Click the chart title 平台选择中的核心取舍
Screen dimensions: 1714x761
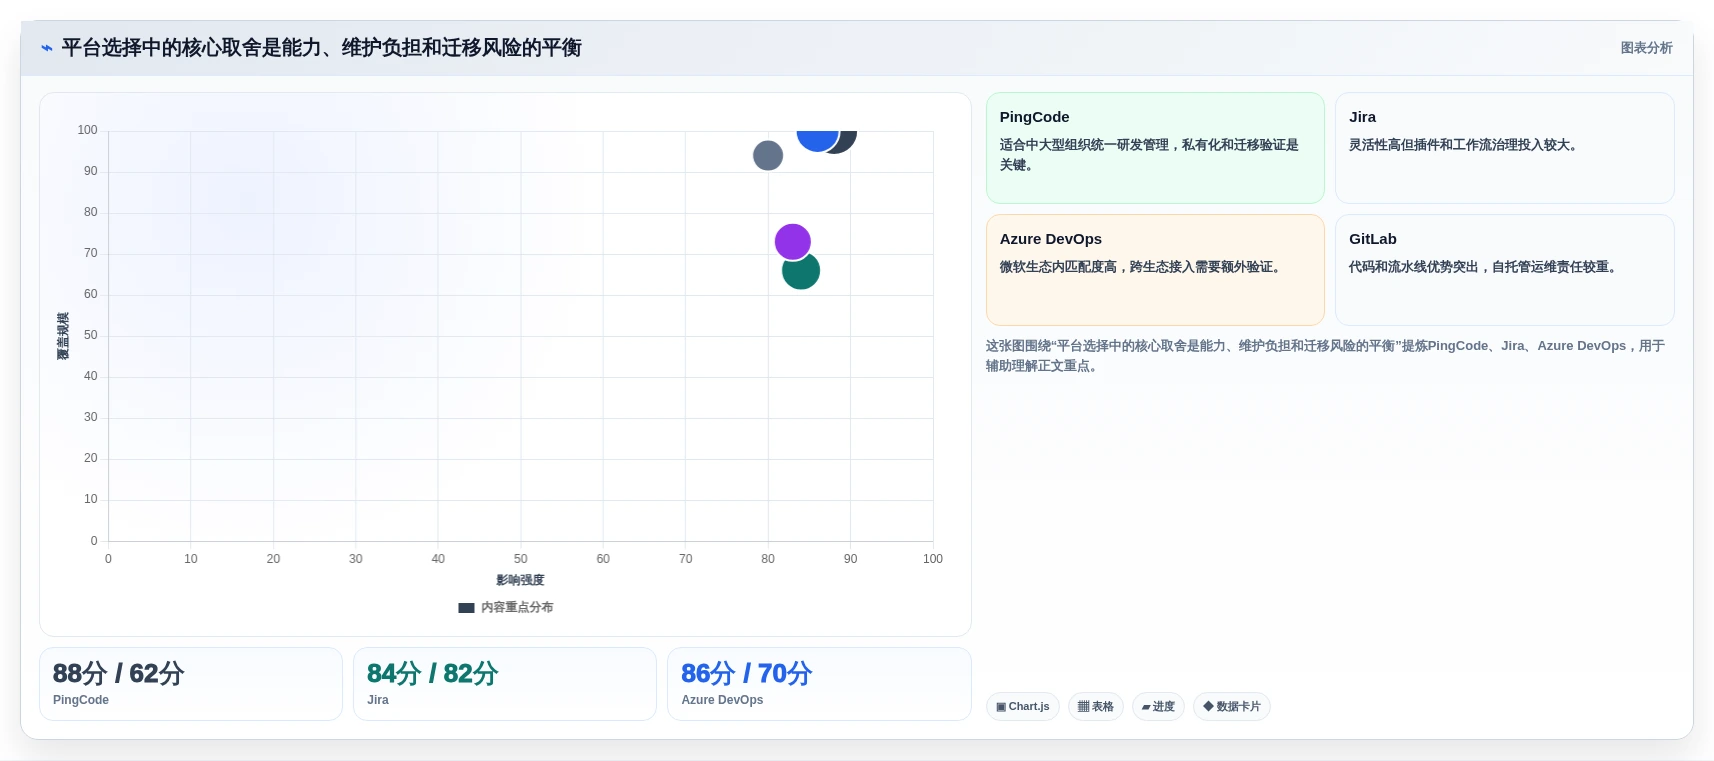[321, 48]
